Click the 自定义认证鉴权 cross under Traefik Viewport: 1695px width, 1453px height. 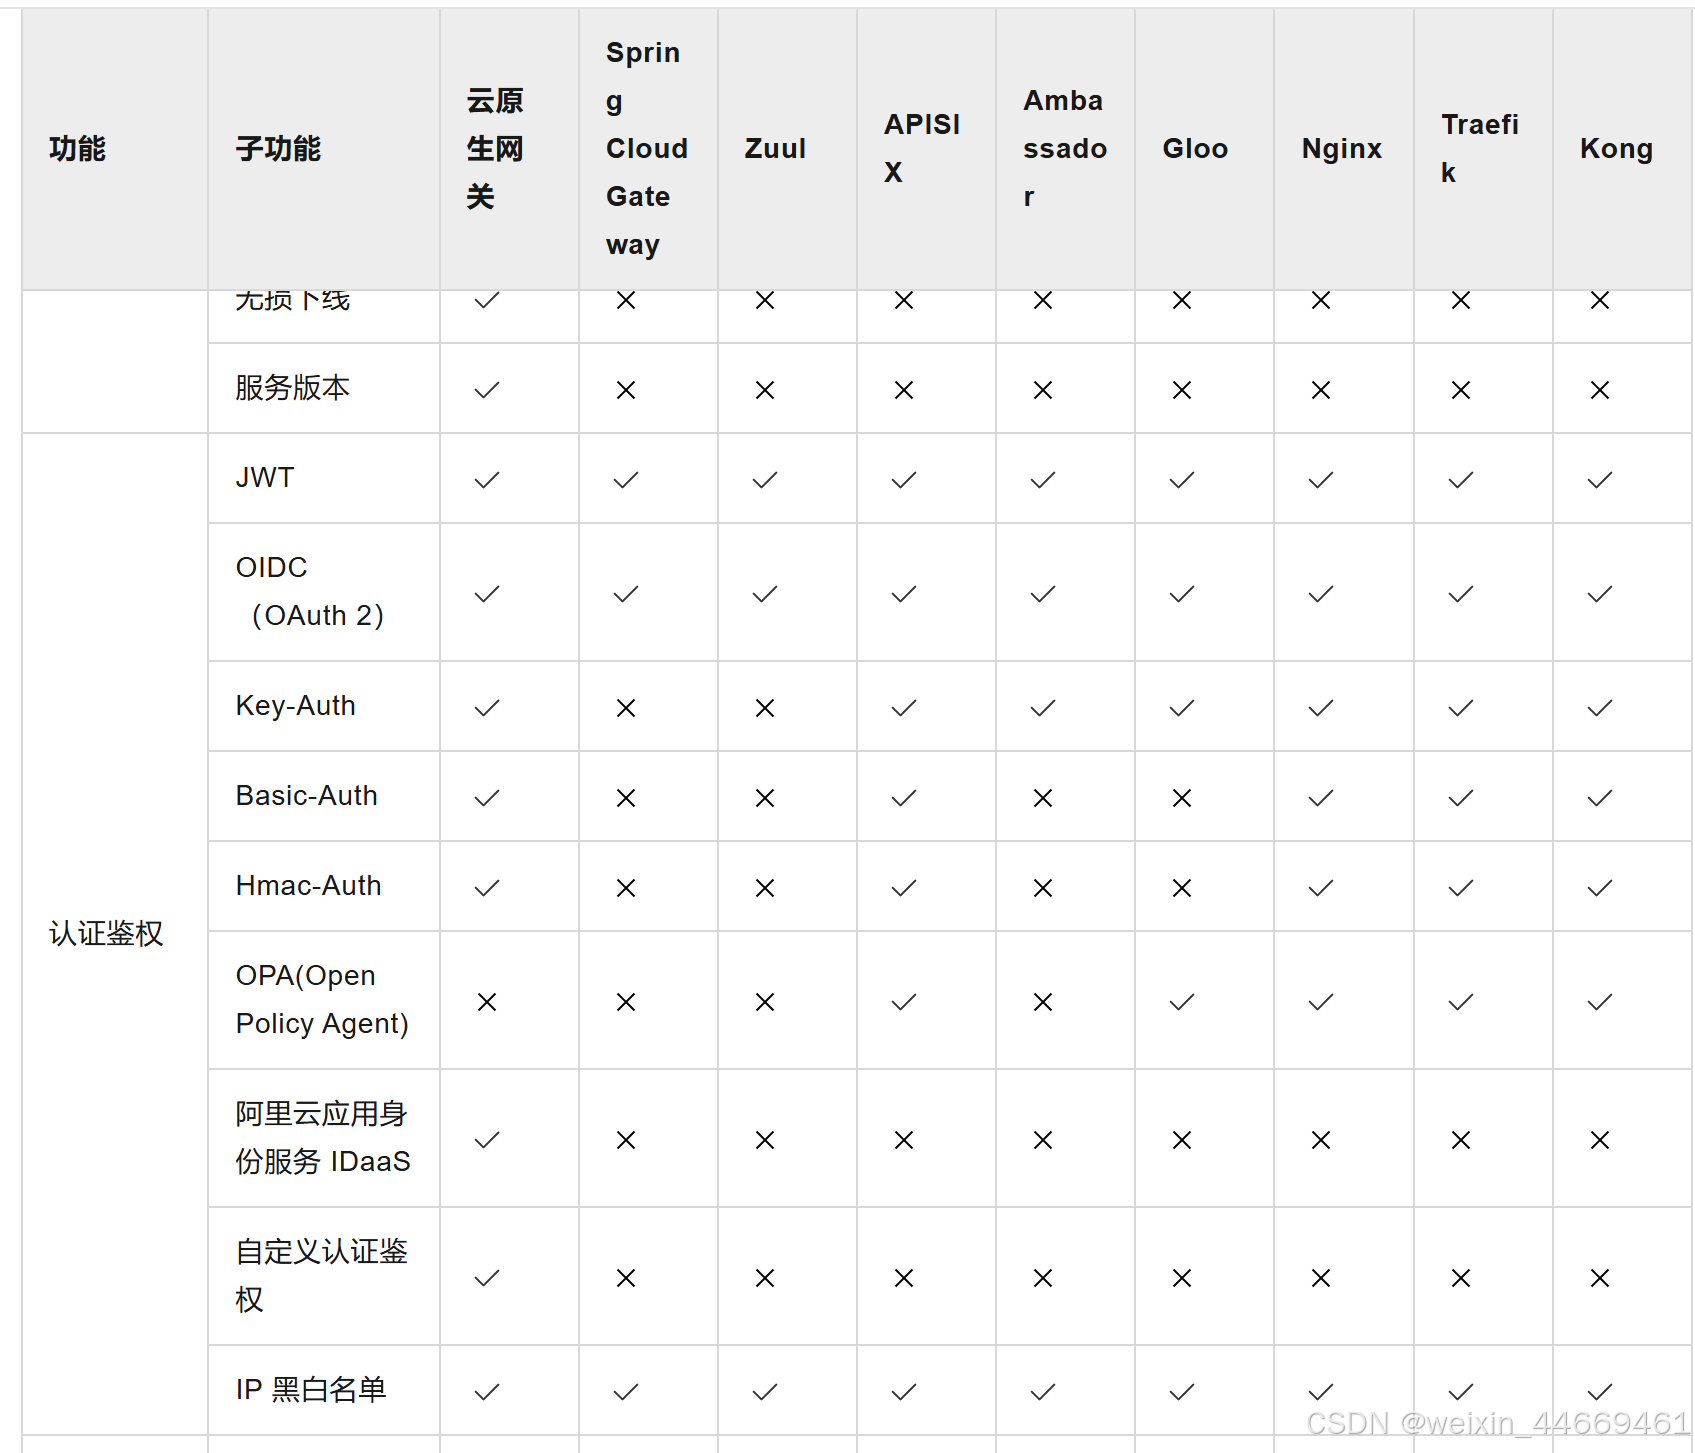[1461, 1278]
